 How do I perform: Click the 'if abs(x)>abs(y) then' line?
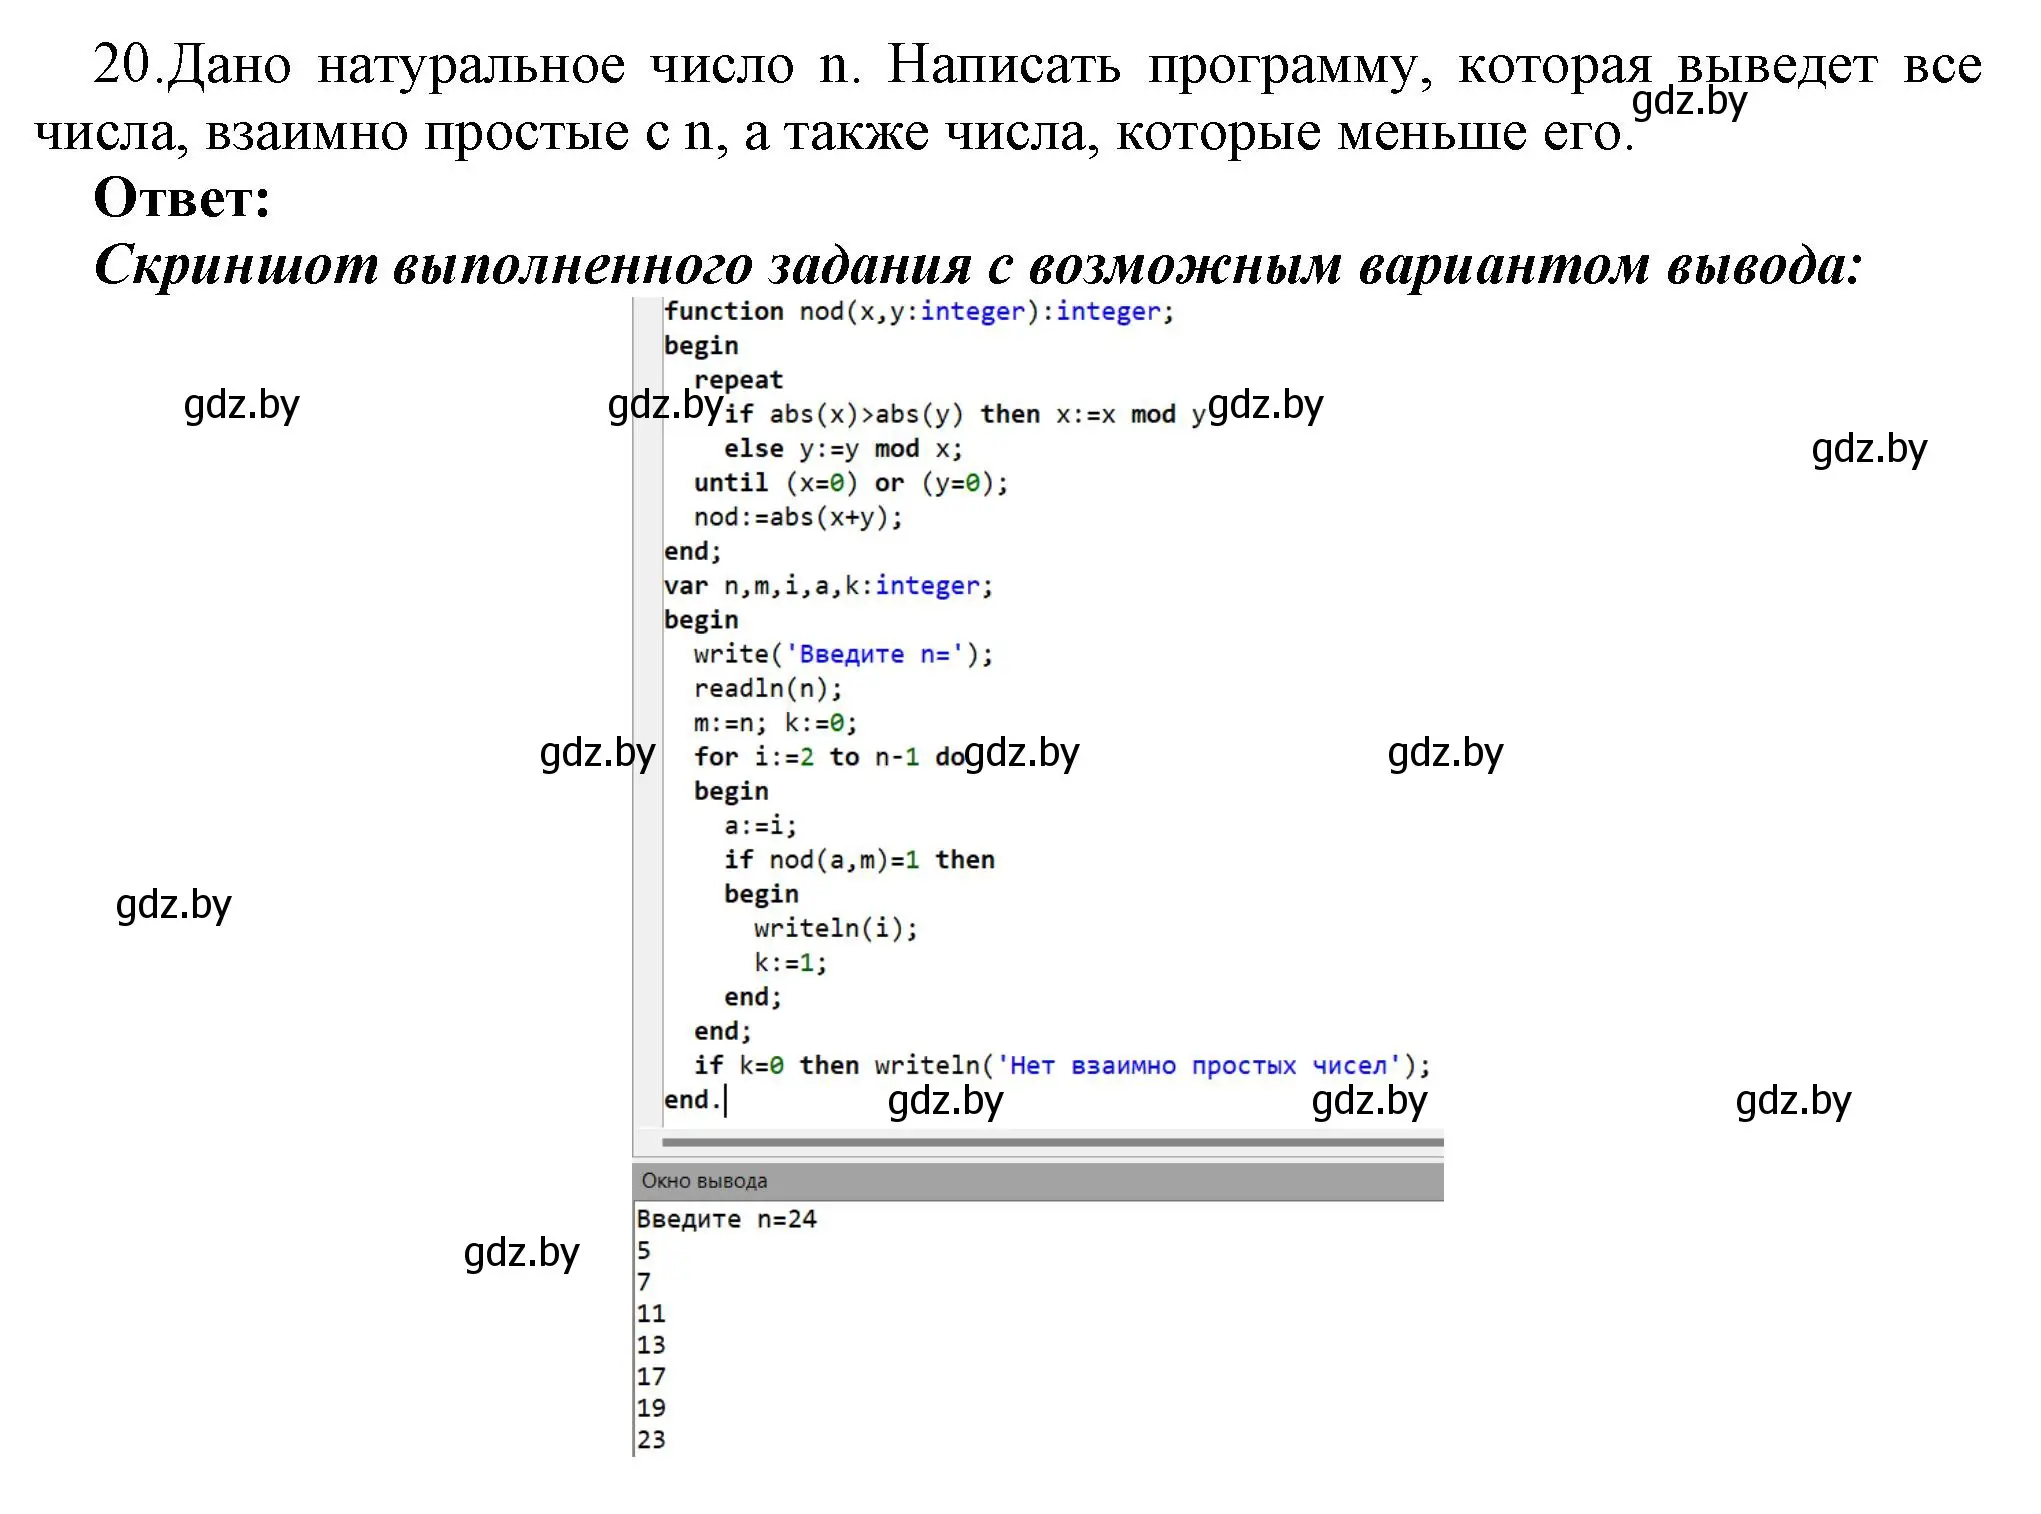tap(964, 414)
